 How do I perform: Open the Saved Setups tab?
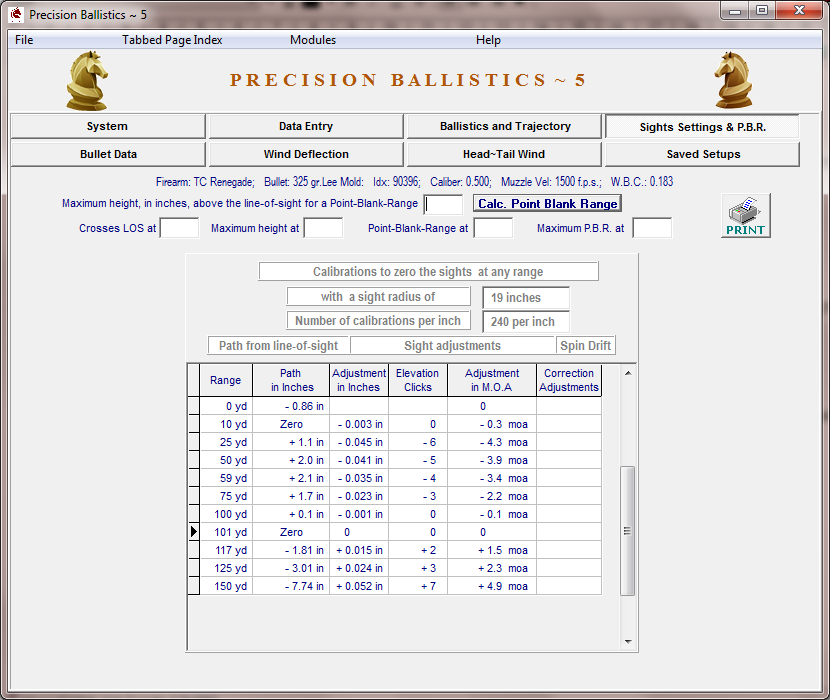pyautogui.click(x=703, y=154)
